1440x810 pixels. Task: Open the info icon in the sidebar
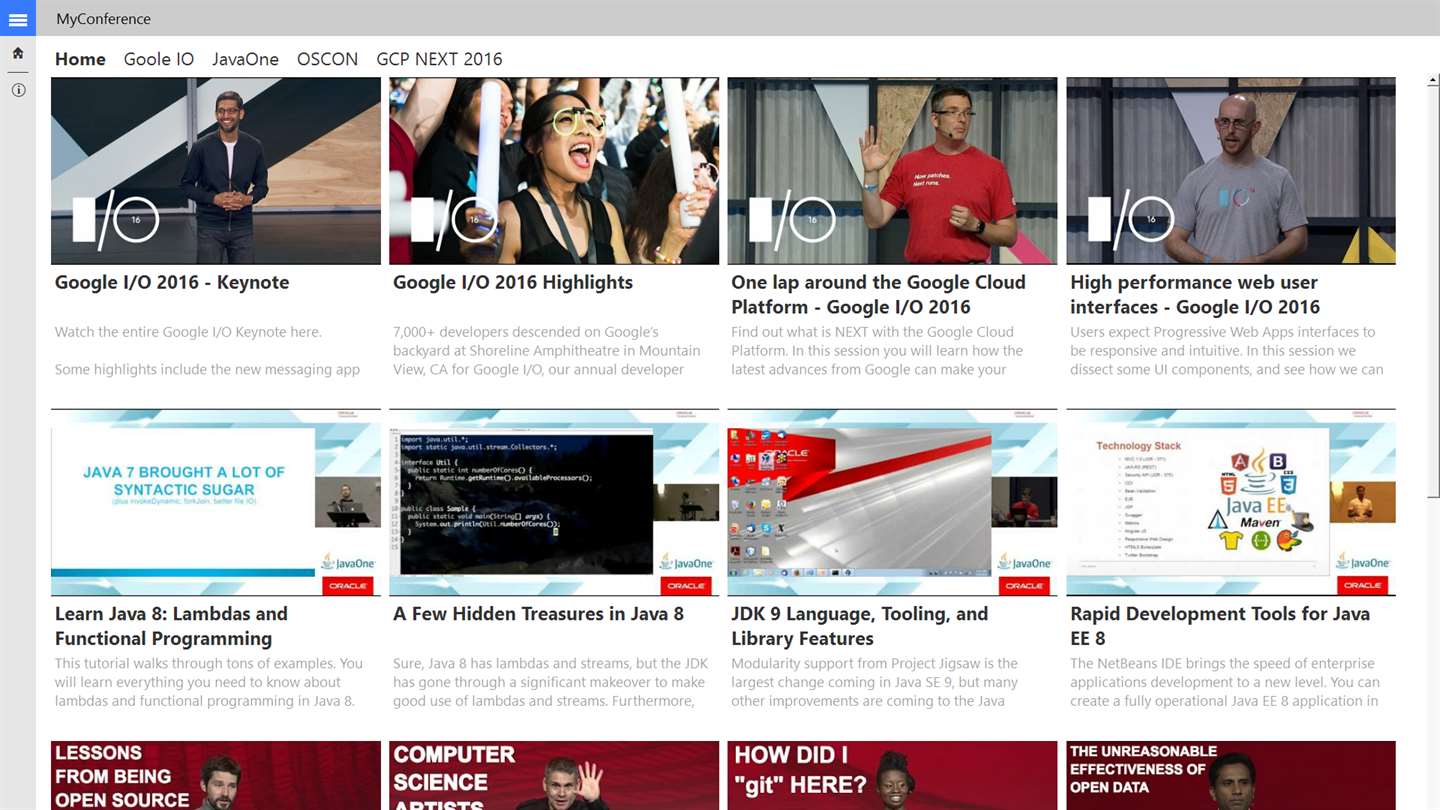click(18, 90)
